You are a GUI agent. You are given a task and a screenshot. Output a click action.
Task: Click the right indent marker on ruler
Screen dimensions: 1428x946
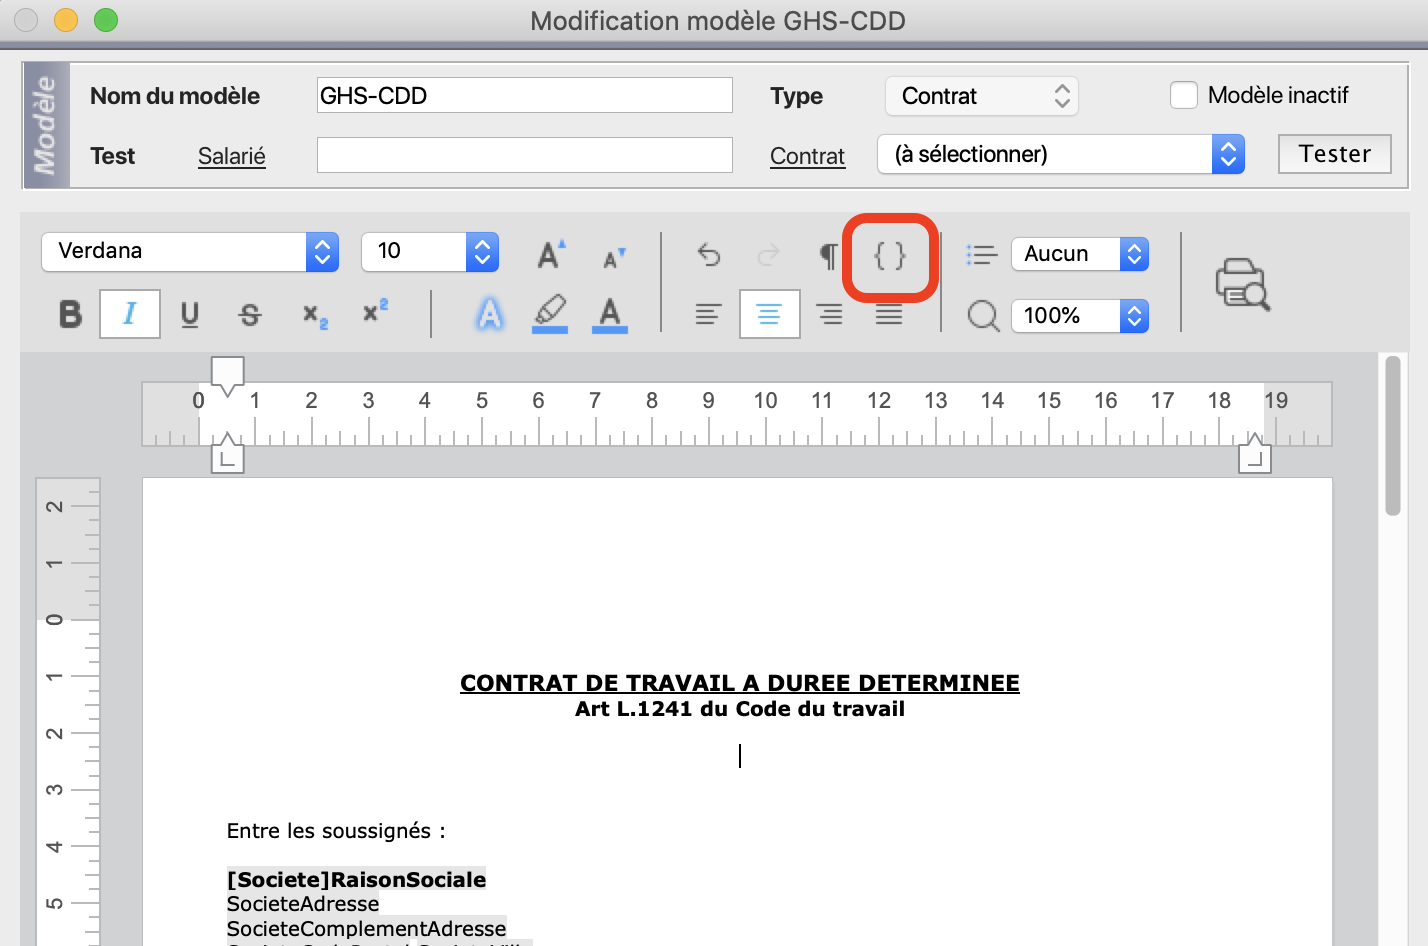(x=1254, y=453)
